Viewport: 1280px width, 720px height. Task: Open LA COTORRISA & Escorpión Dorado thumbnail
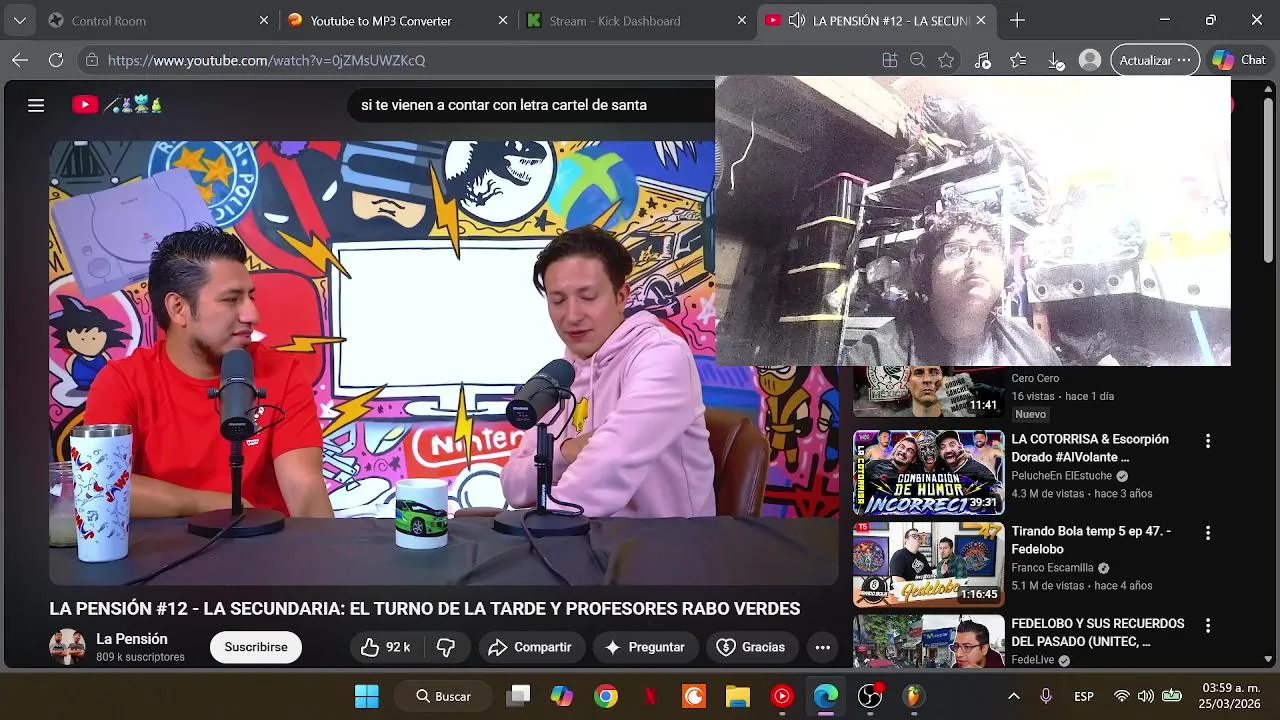point(928,473)
